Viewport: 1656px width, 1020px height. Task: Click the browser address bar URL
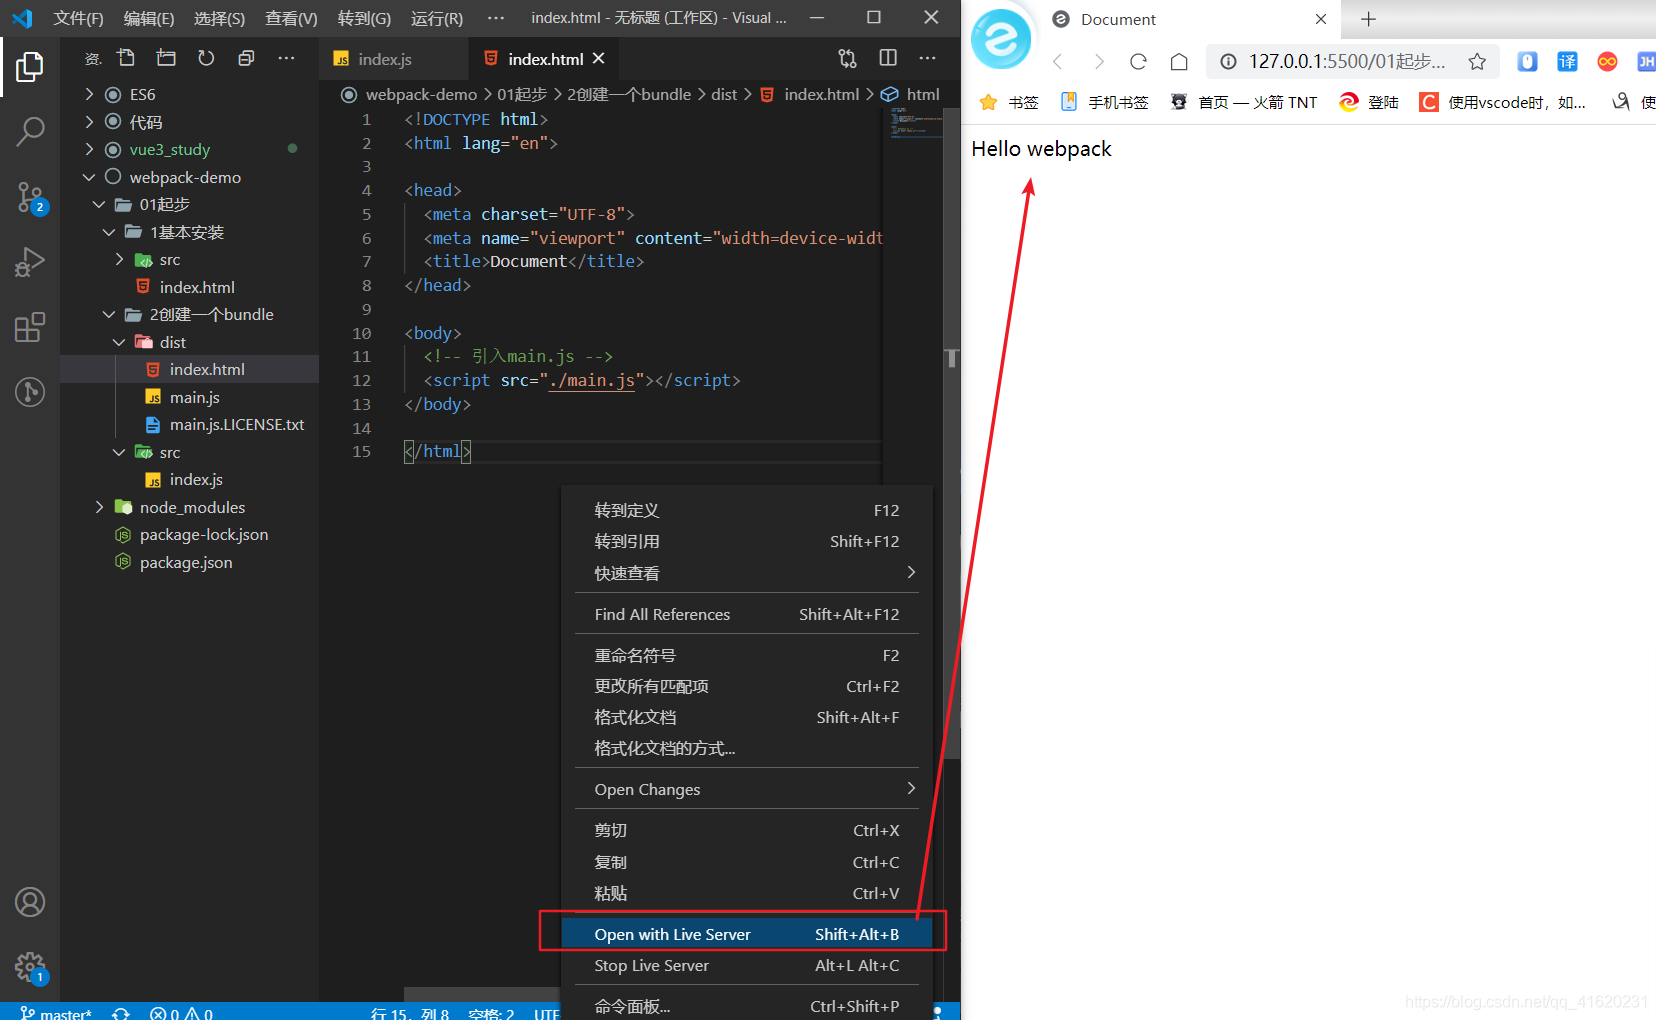1346,62
